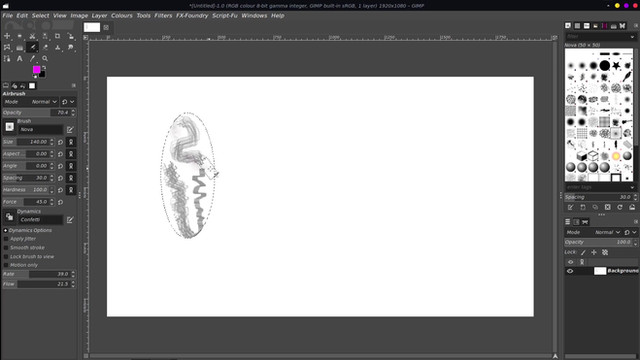Open the Filters menu

click(x=163, y=16)
